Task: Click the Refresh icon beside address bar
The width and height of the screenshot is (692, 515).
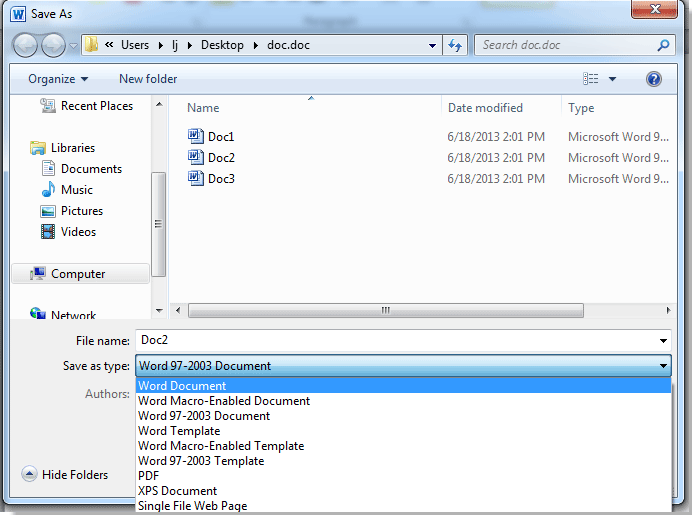Action: (x=456, y=45)
